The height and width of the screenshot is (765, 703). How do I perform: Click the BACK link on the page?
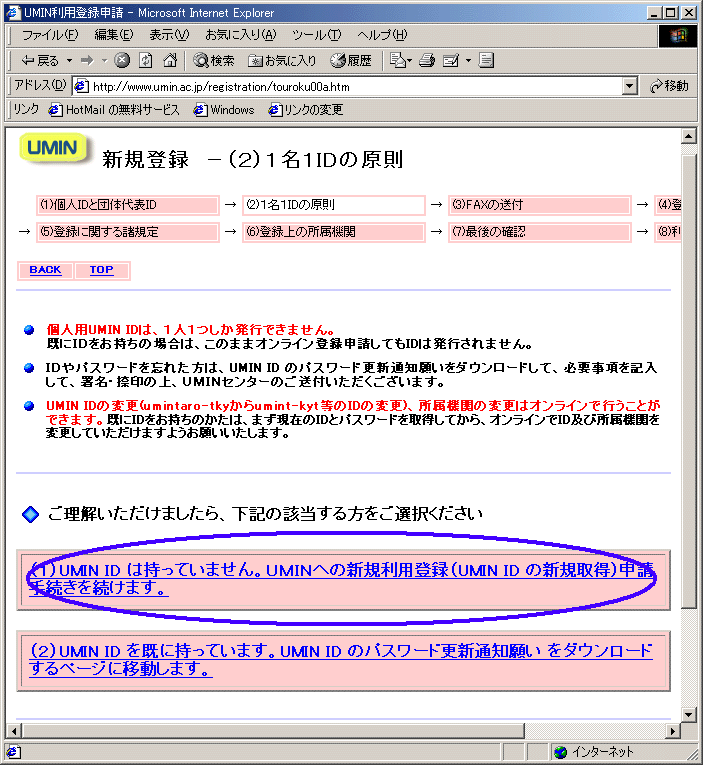tap(45, 270)
